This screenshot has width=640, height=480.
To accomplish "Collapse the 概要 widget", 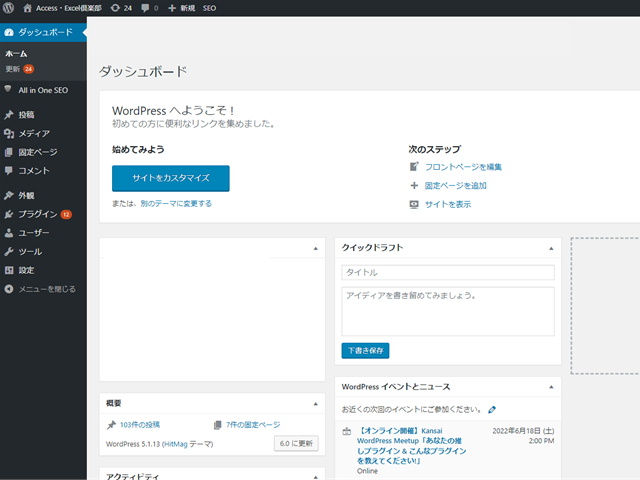I will tap(316, 404).
